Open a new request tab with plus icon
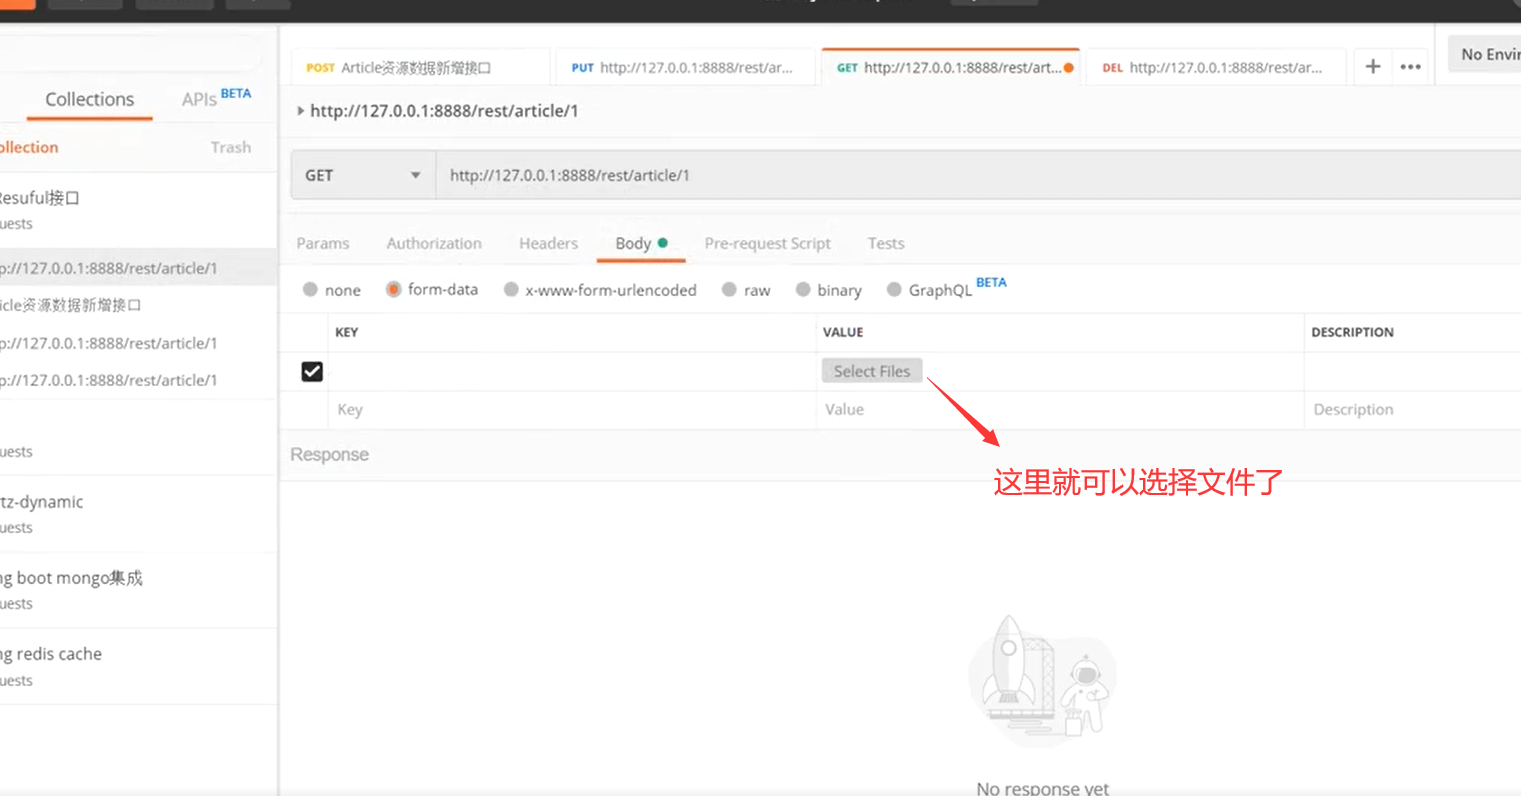The width and height of the screenshot is (1521, 796). tap(1373, 67)
